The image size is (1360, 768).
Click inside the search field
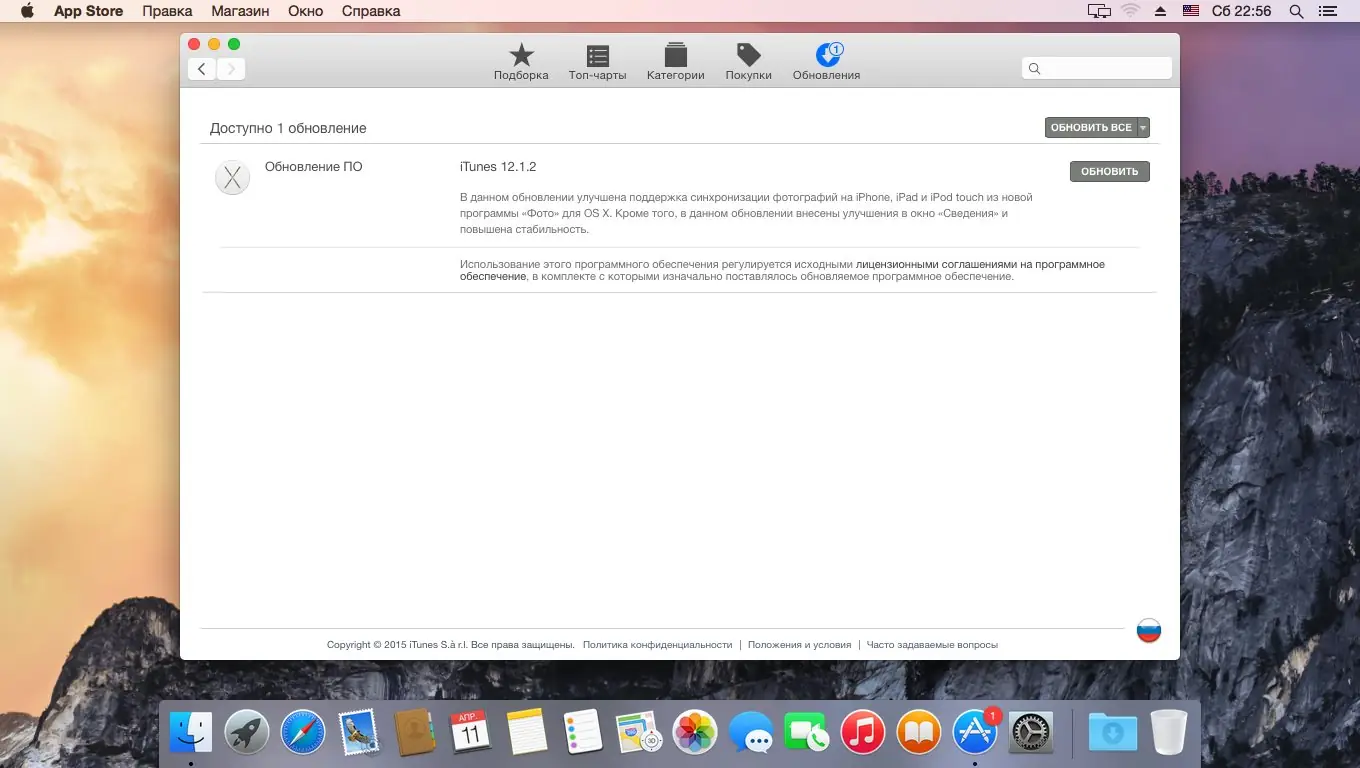coord(1096,67)
